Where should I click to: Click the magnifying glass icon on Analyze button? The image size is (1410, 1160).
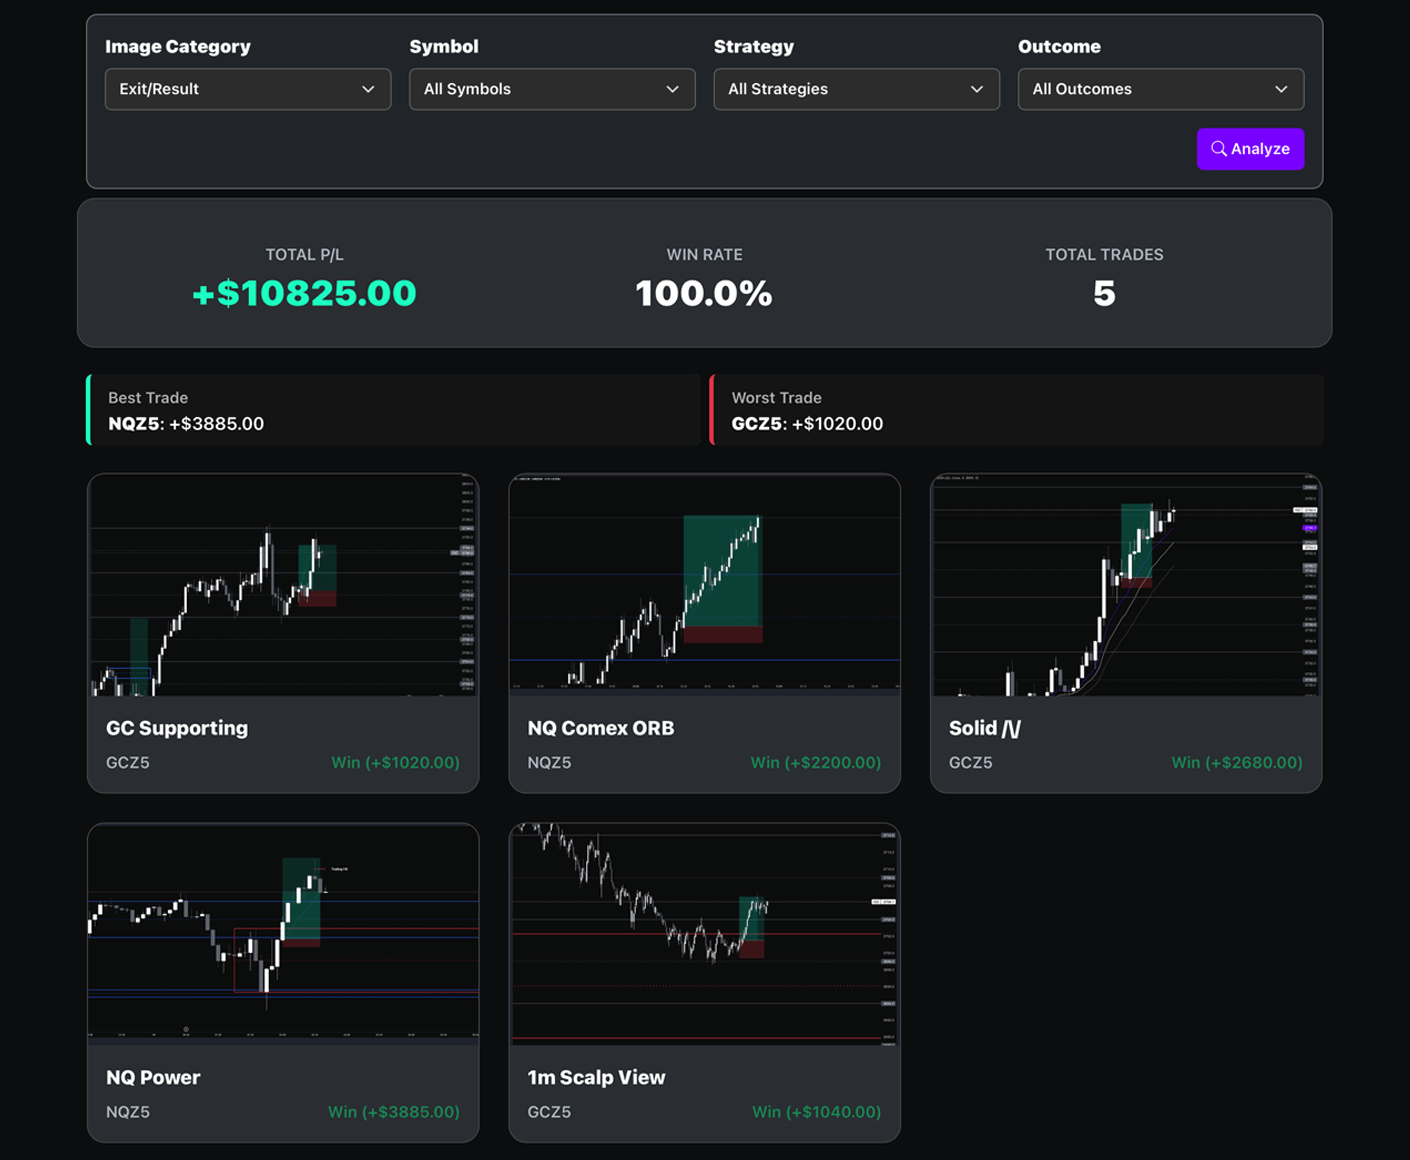click(x=1221, y=148)
